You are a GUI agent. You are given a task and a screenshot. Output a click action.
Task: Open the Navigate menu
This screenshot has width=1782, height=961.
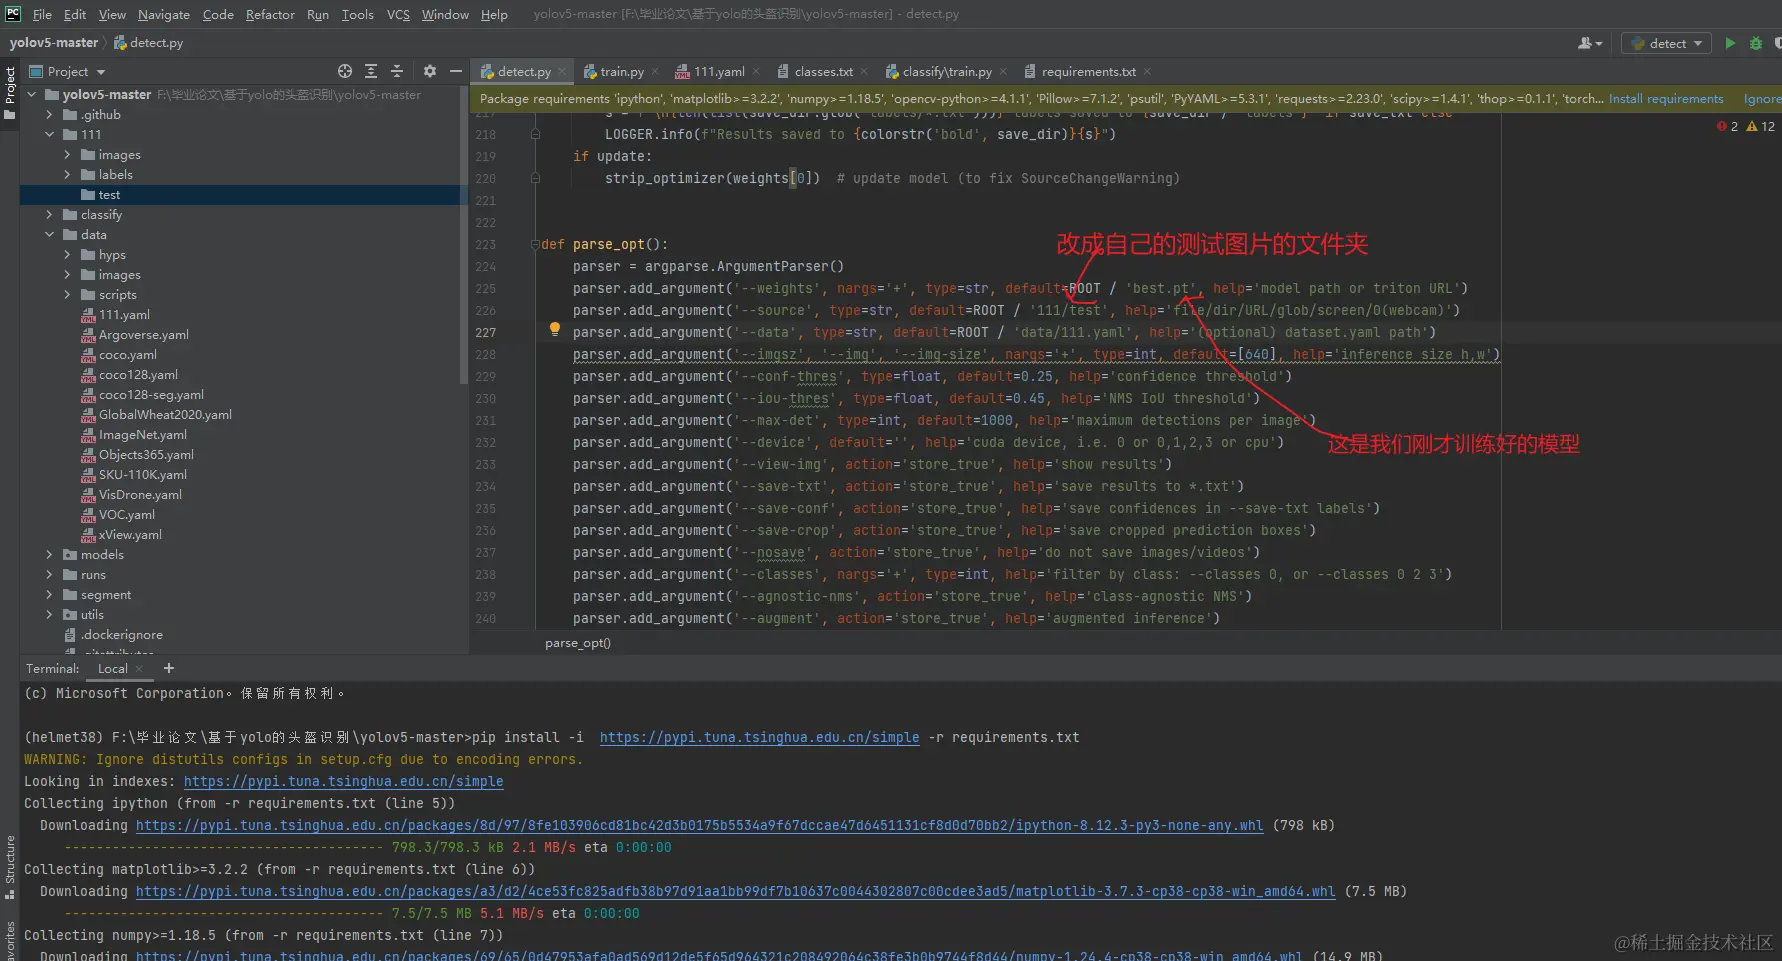pos(164,14)
